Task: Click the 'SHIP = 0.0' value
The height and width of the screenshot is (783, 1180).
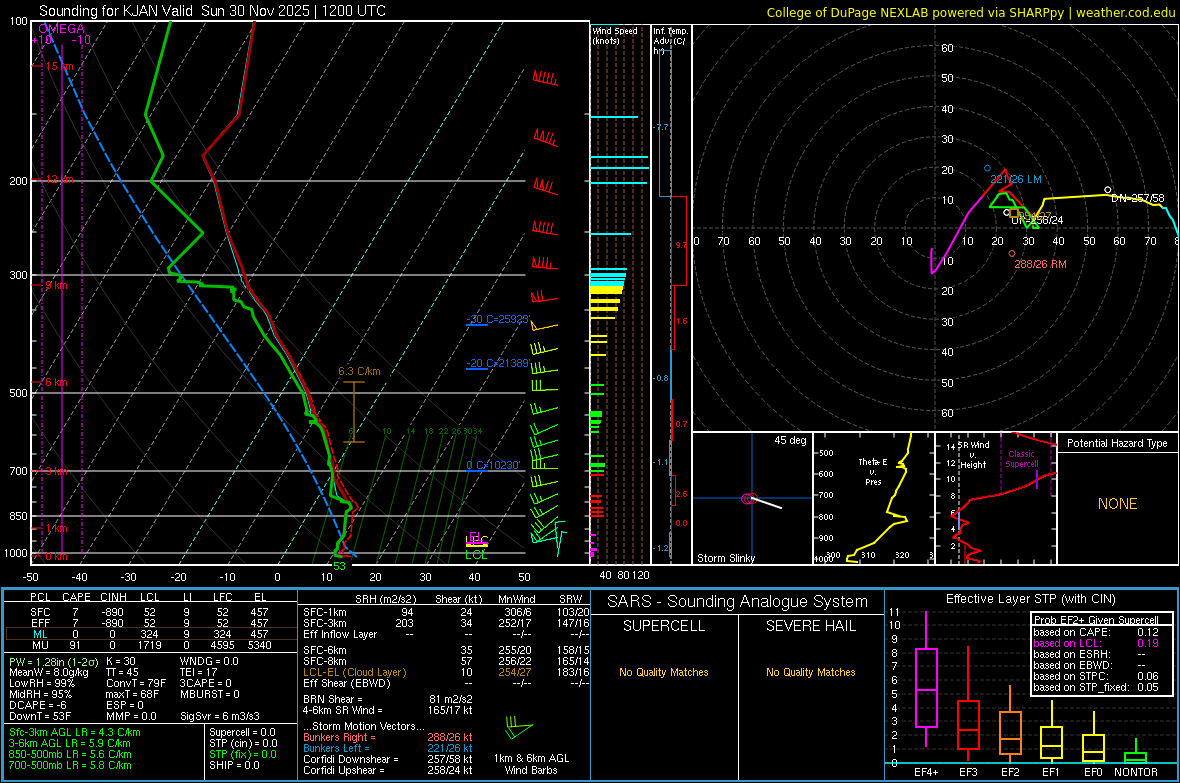Action: (234, 765)
